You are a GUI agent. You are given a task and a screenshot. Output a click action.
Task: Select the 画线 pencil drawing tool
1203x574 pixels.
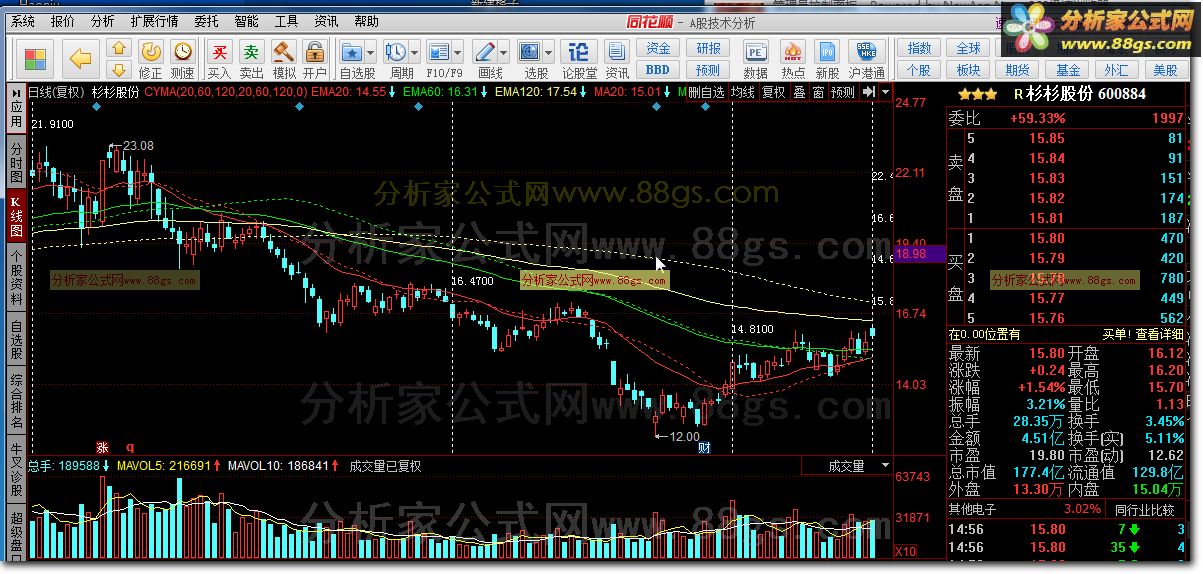(x=485, y=51)
